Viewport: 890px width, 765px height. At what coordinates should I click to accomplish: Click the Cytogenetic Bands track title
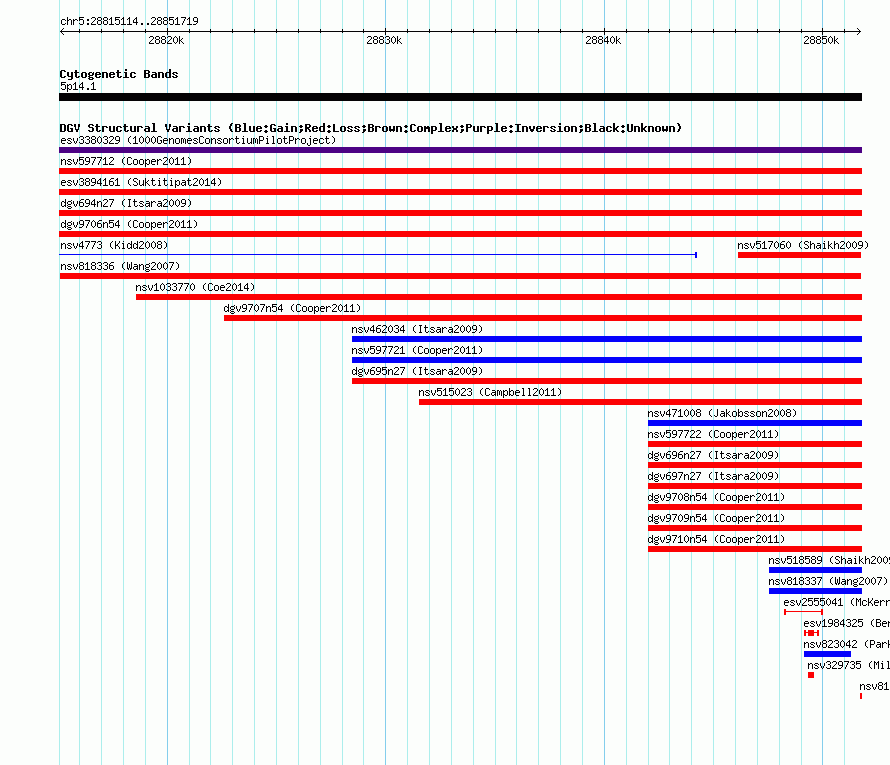point(119,74)
